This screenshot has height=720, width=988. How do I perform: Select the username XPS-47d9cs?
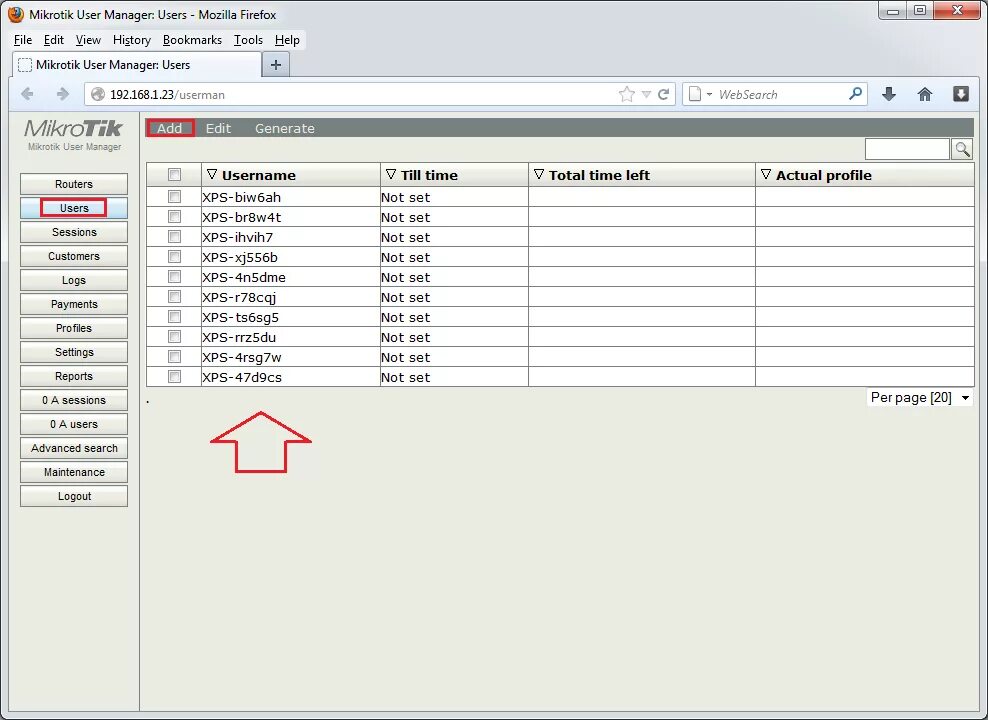coord(242,377)
